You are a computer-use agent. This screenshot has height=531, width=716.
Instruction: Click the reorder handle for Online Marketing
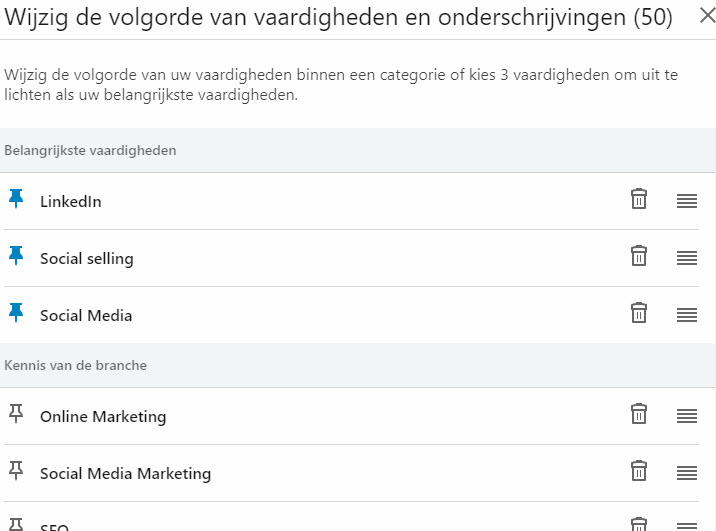686,416
